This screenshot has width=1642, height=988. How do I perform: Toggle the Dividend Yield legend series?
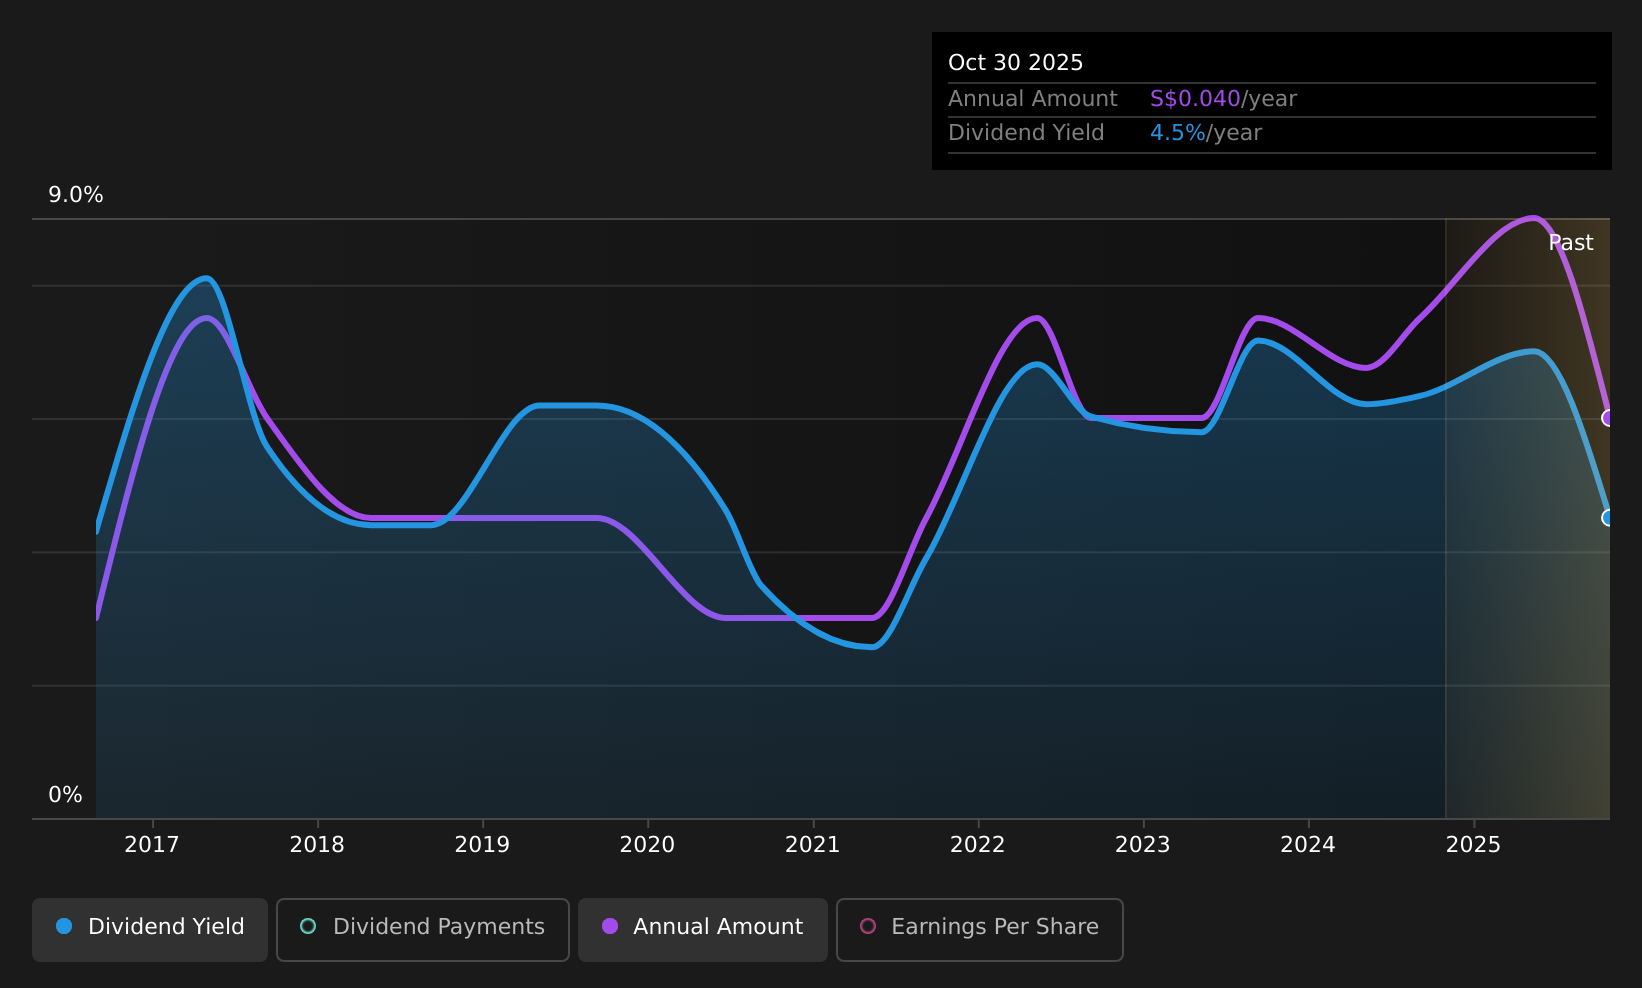pos(150,929)
